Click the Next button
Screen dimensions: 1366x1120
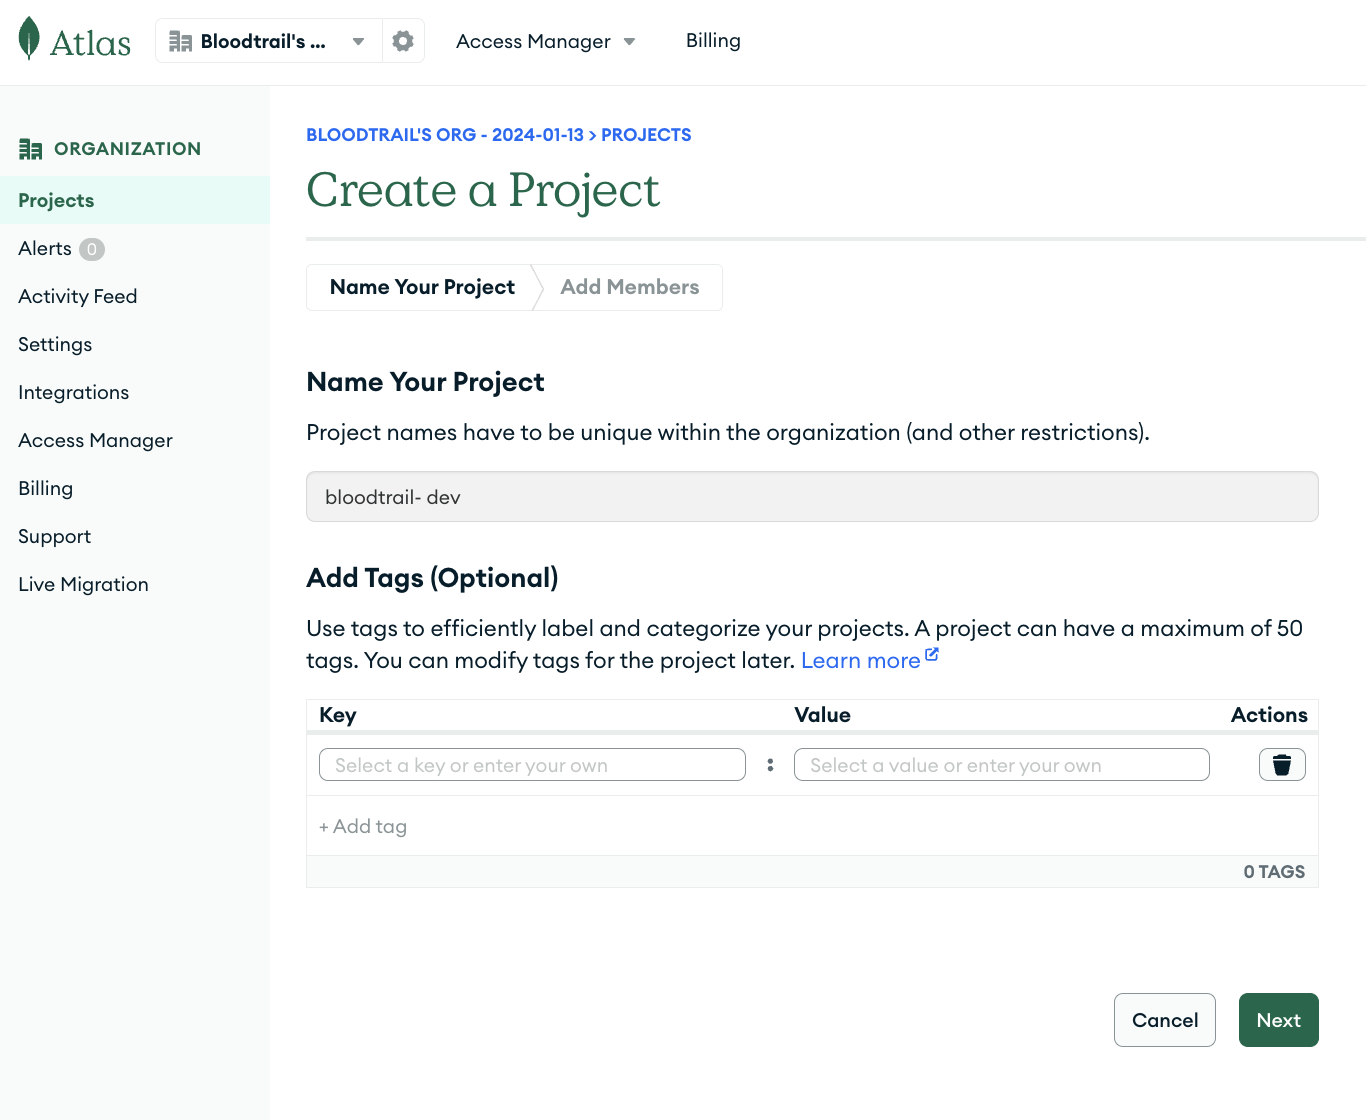1278,1020
